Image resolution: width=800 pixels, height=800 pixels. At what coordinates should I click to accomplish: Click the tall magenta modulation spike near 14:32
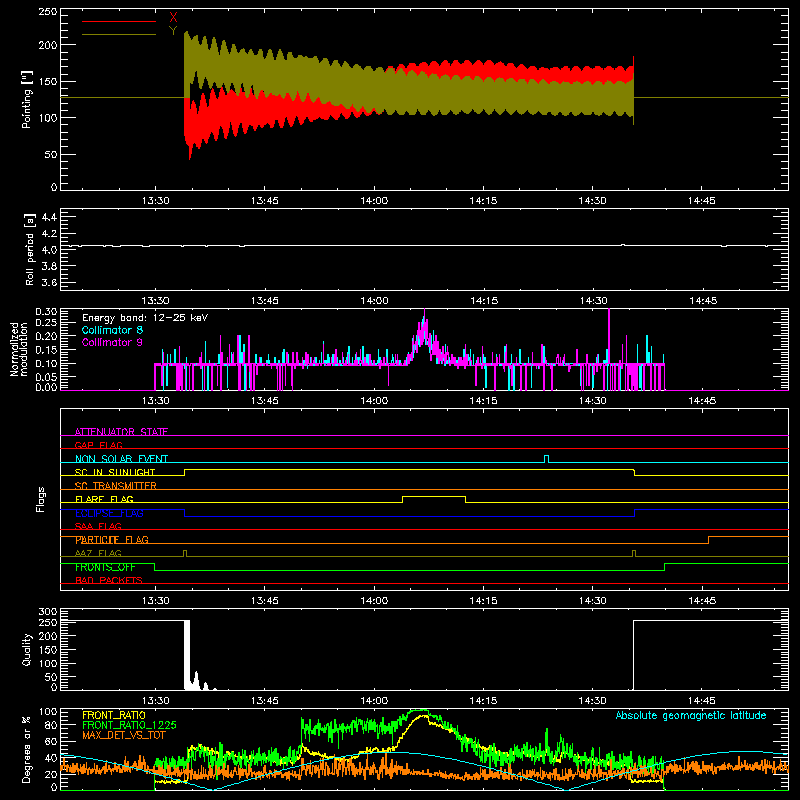click(x=609, y=337)
